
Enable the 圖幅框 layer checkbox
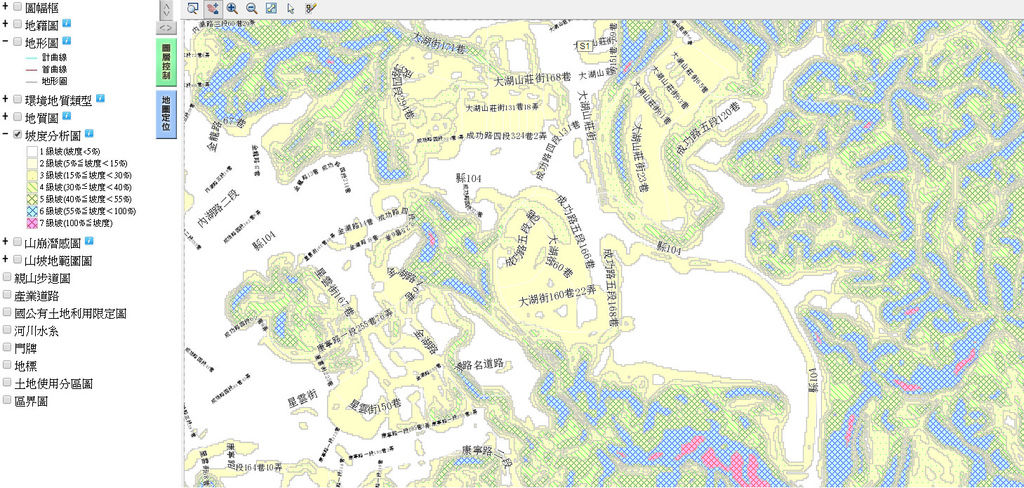pos(17,7)
